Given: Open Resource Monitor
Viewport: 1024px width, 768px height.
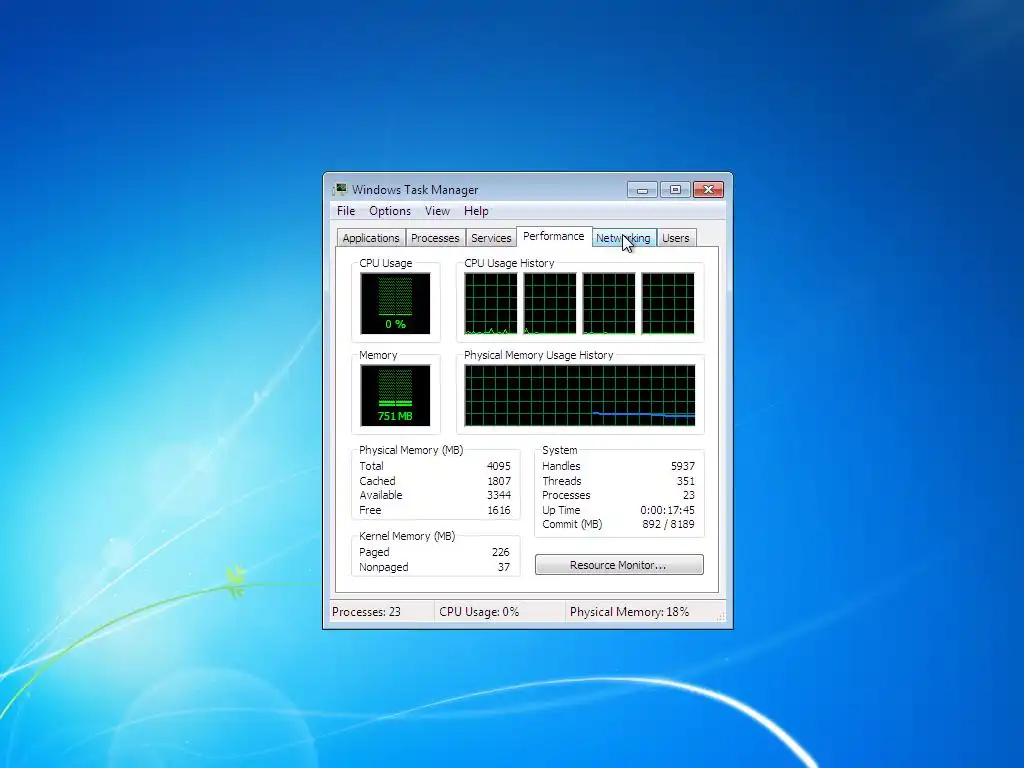Looking at the screenshot, I should pyautogui.click(x=619, y=565).
